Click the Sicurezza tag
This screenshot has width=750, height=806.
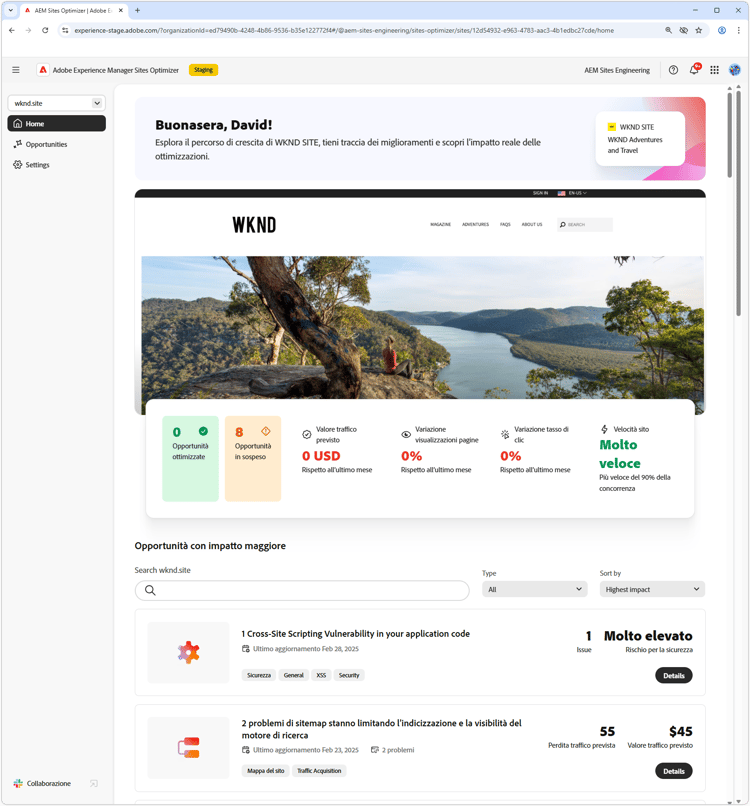tap(259, 675)
